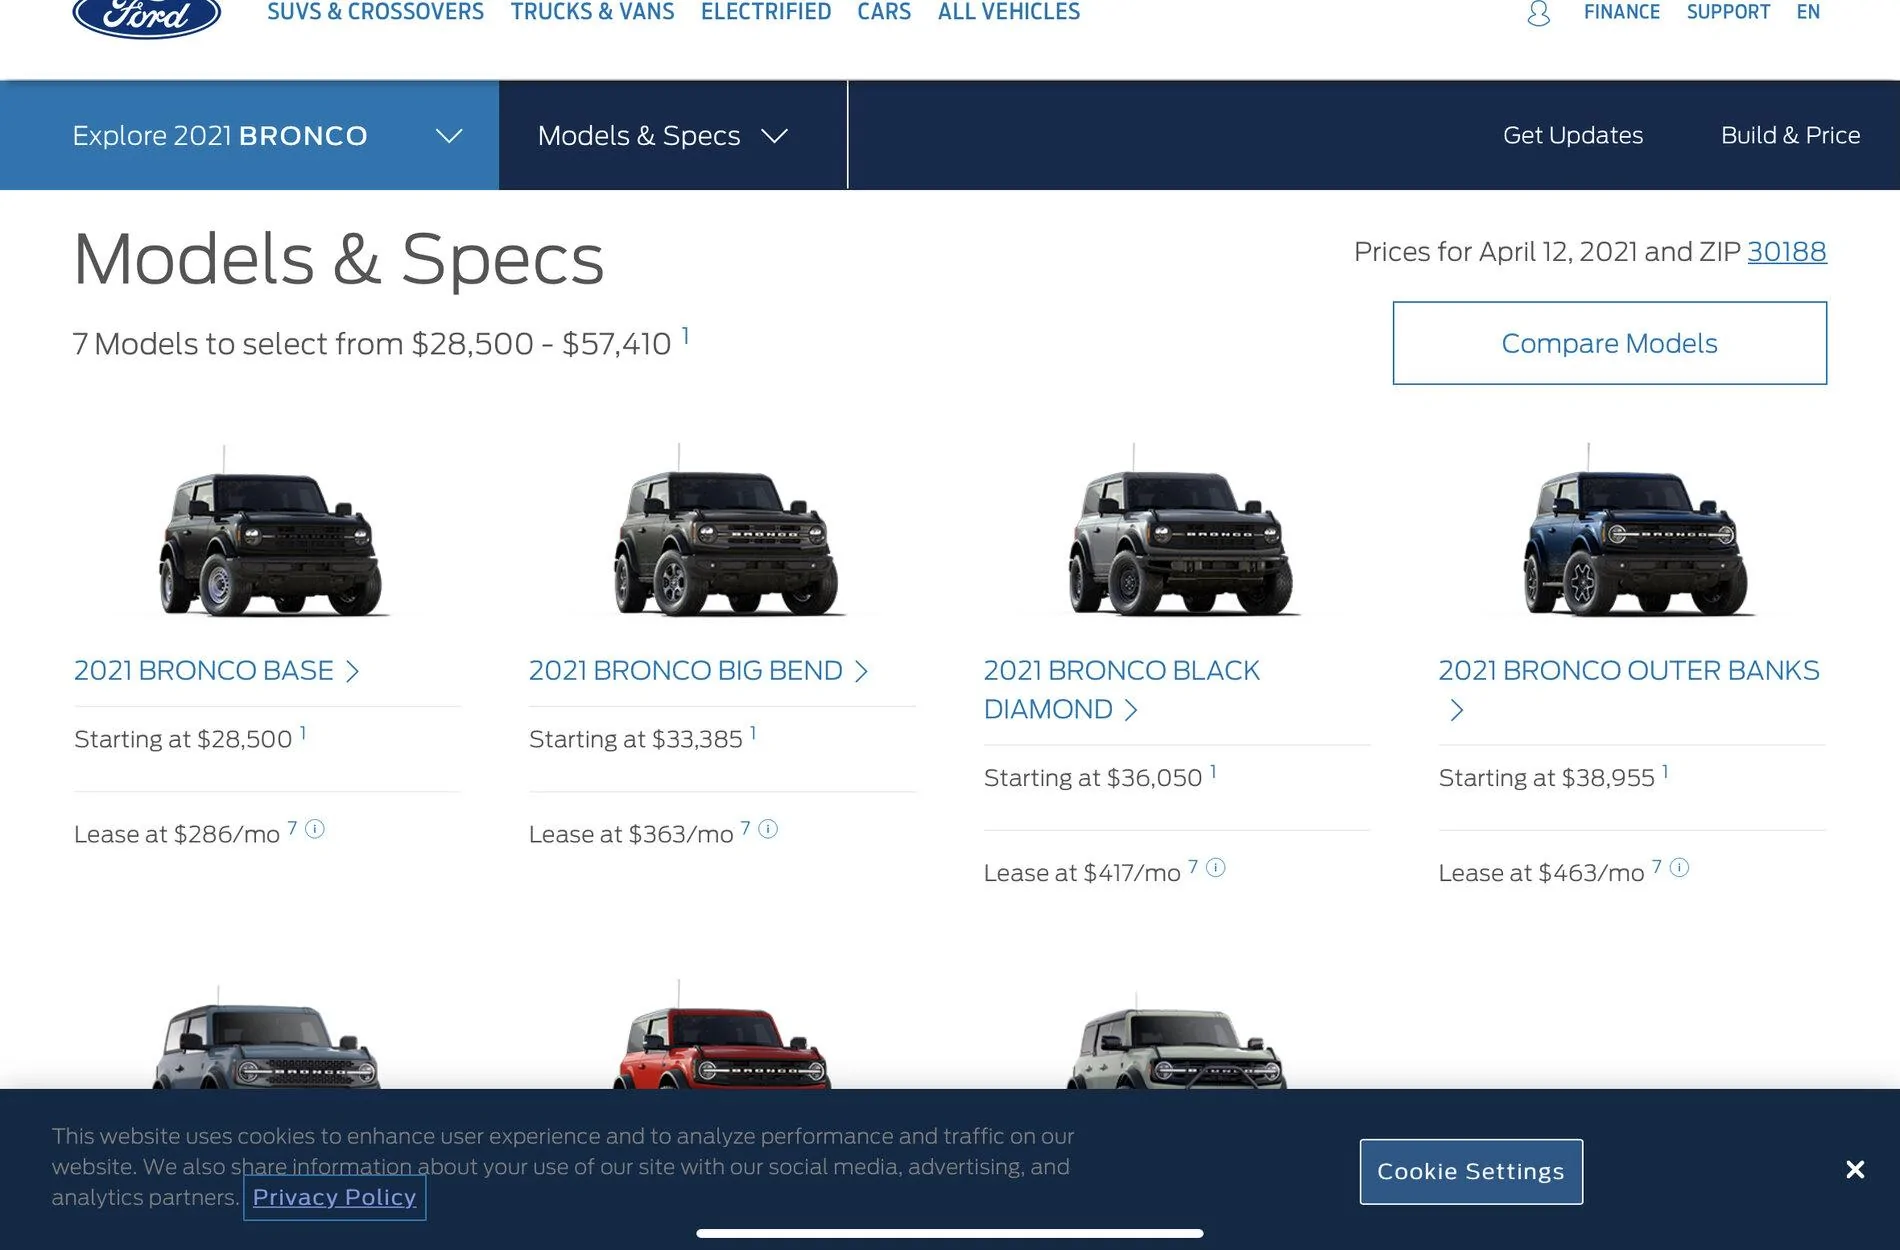Click "Lease at $463/mo" text

click(1541, 873)
